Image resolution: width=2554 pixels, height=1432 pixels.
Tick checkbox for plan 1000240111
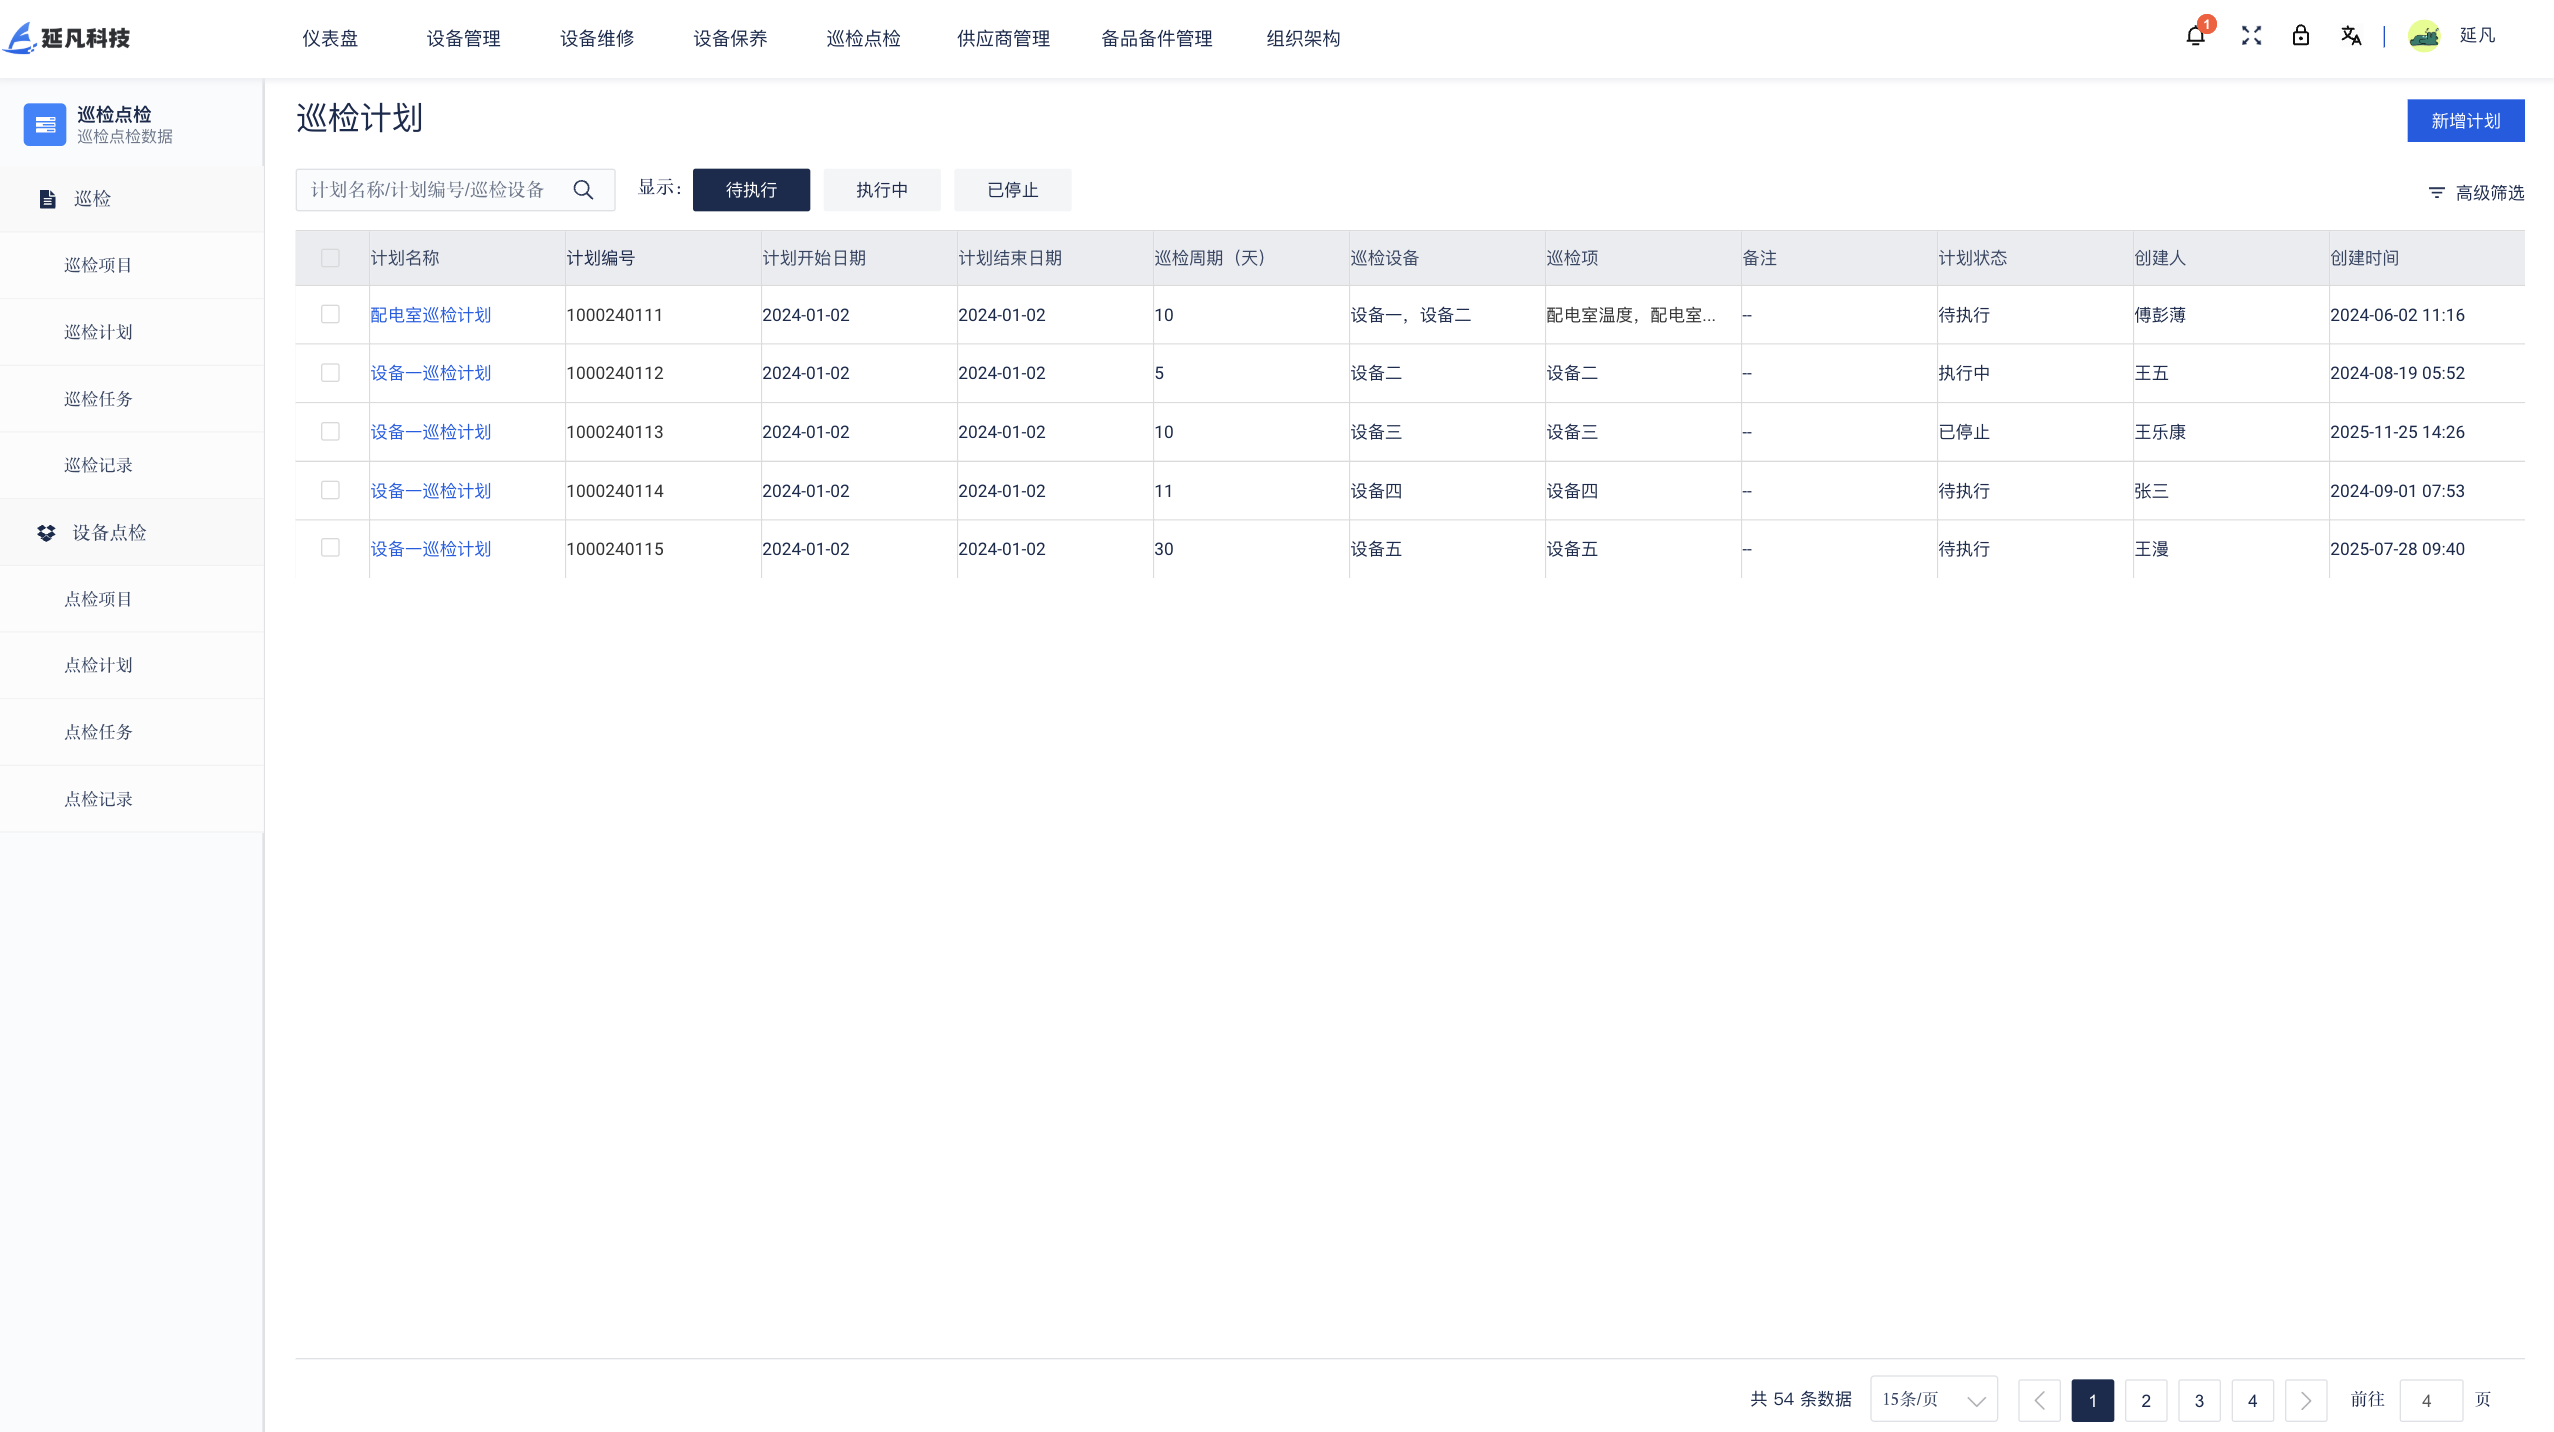click(330, 315)
